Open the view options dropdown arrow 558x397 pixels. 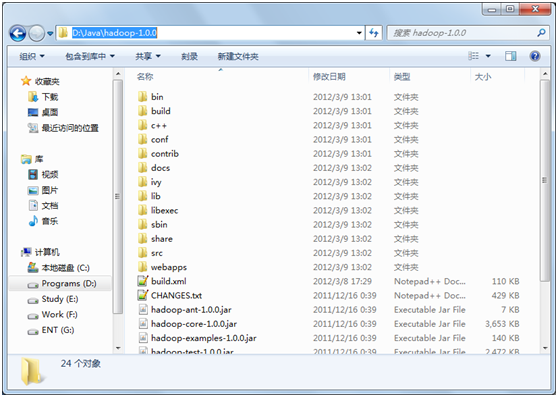coord(488,56)
